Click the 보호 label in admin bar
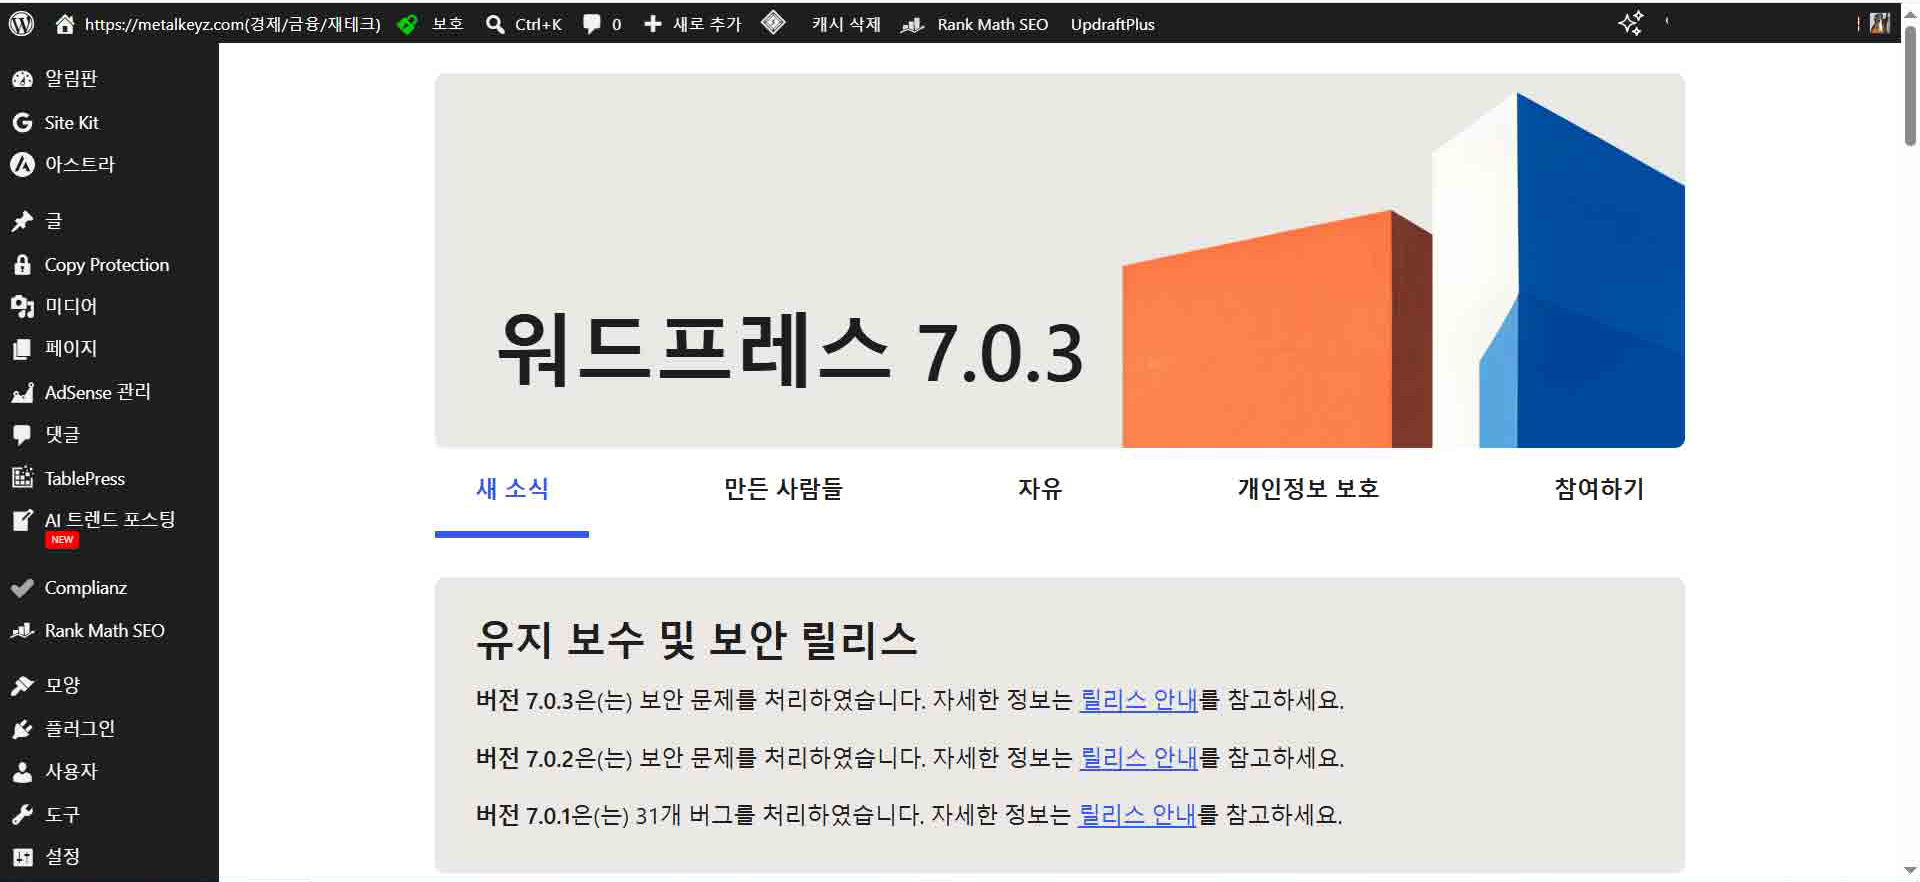 (447, 24)
